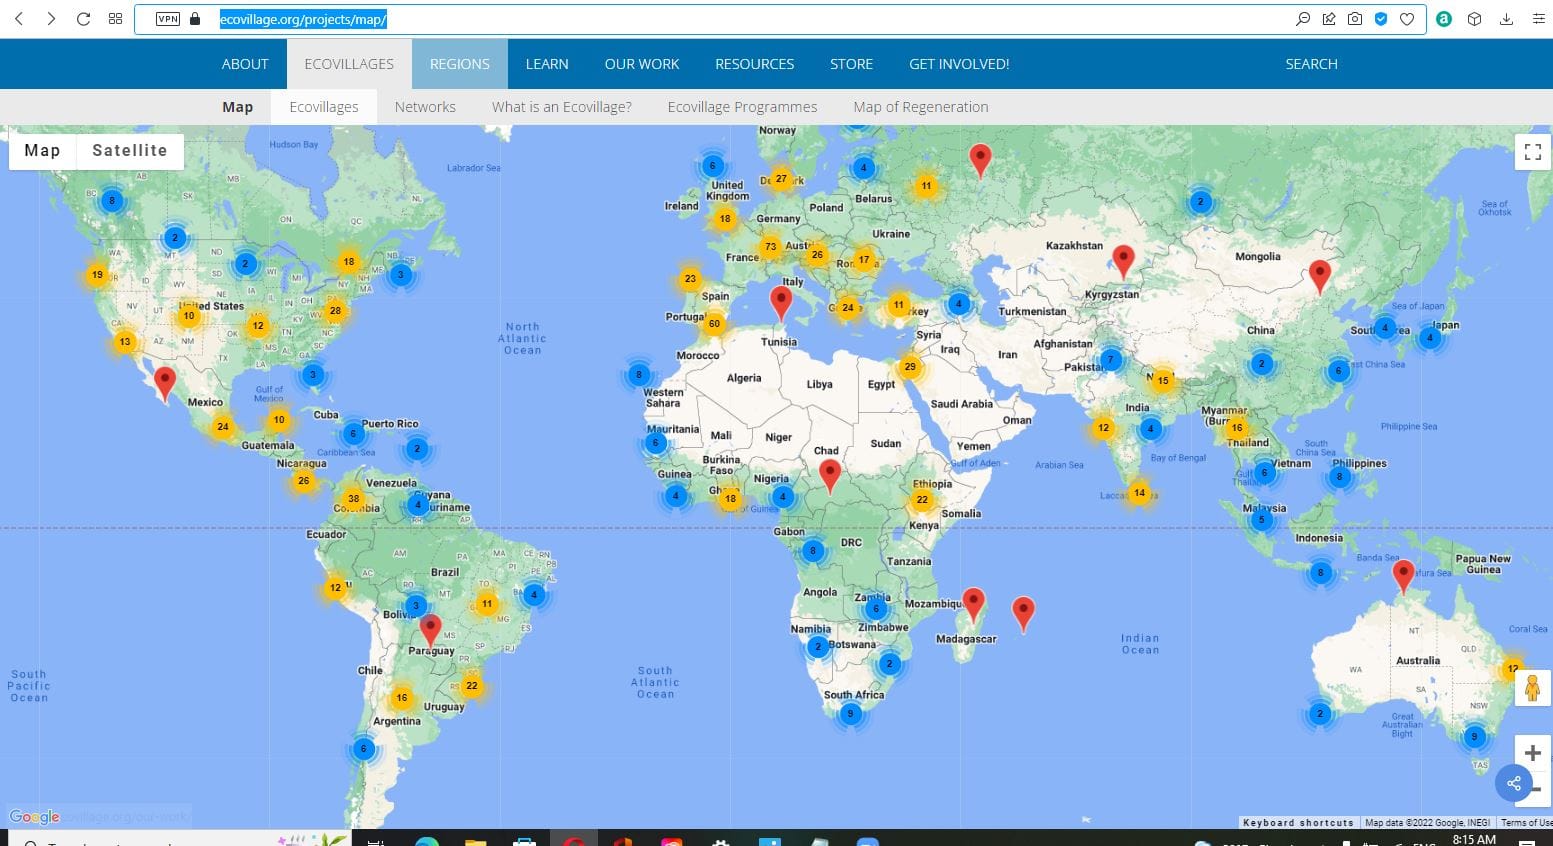Open the Map of Regeneration tab
This screenshot has width=1553, height=846.
[920, 107]
